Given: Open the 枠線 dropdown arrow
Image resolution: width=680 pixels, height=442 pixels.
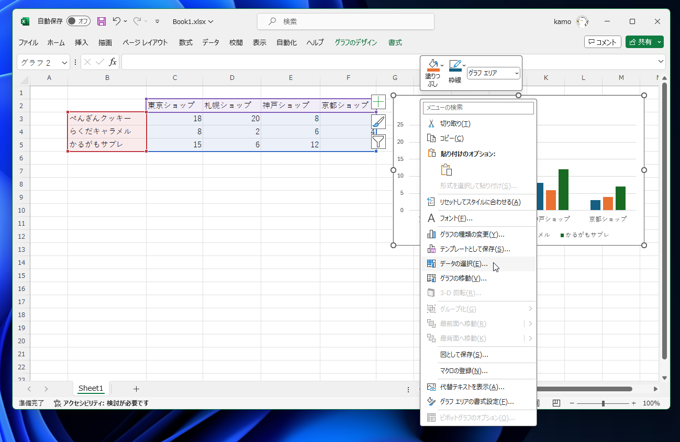Looking at the screenshot, I should point(464,65).
